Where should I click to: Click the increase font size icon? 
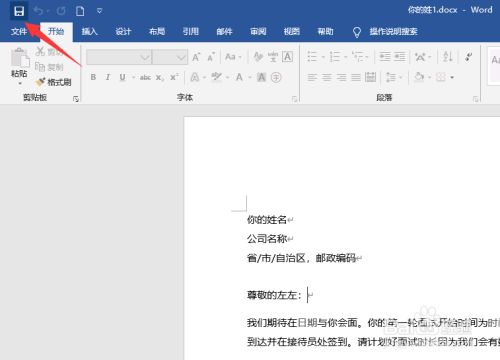click(x=196, y=57)
